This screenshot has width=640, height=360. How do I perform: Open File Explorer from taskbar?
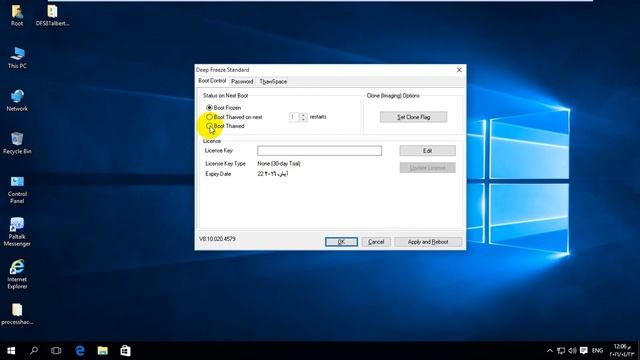tap(102, 351)
